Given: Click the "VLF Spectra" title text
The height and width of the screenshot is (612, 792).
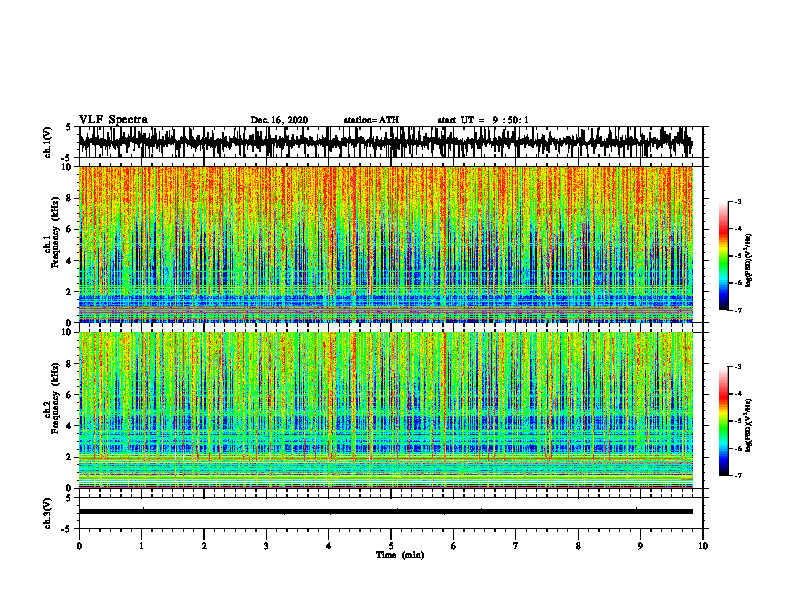Looking at the screenshot, I should 113,120.
